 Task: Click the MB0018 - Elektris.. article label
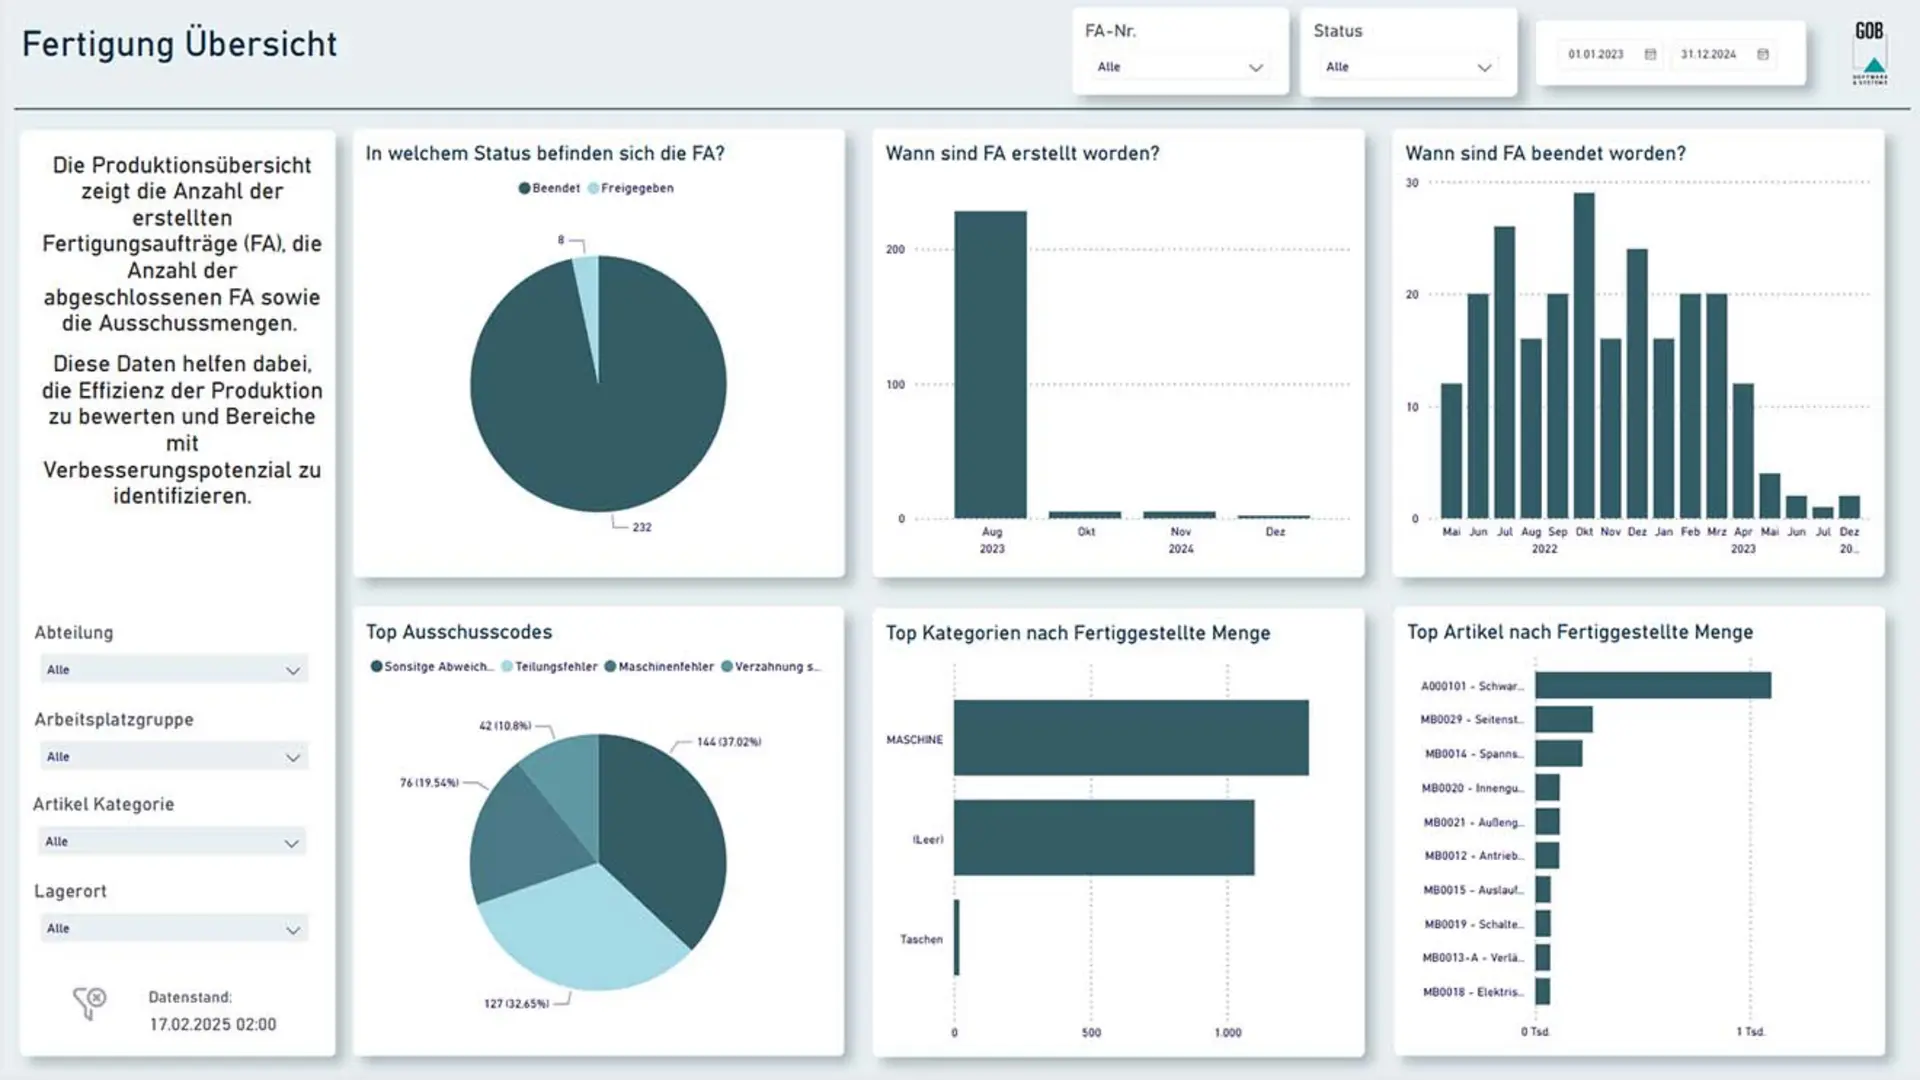tap(1474, 992)
